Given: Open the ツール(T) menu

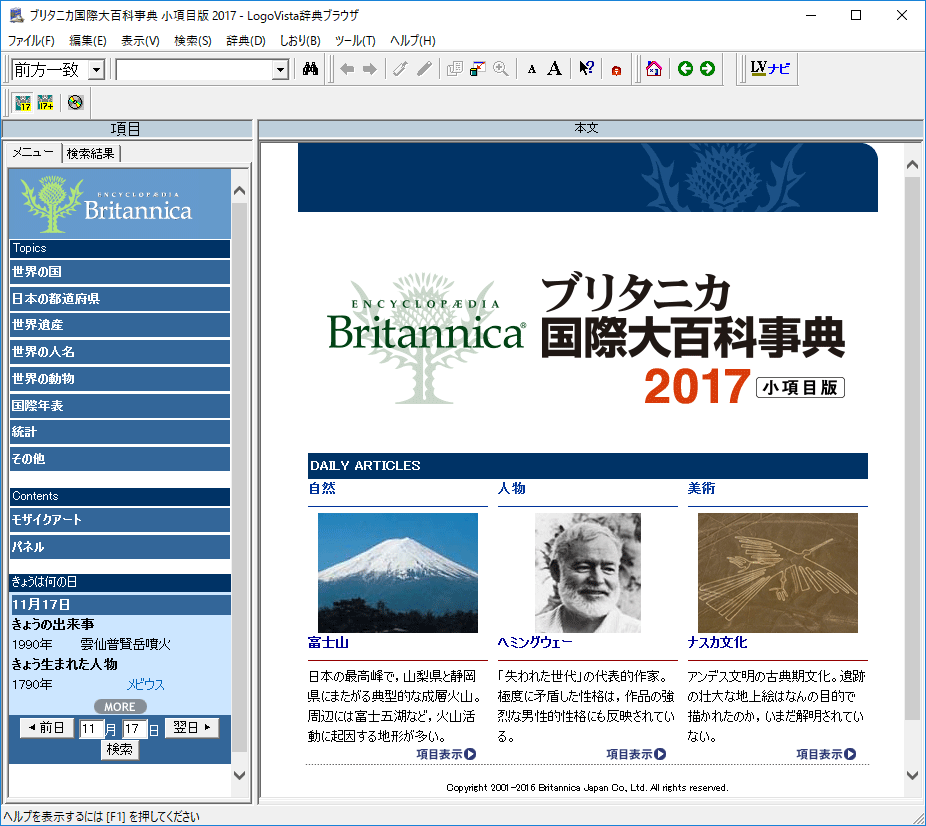Looking at the screenshot, I should pos(355,41).
